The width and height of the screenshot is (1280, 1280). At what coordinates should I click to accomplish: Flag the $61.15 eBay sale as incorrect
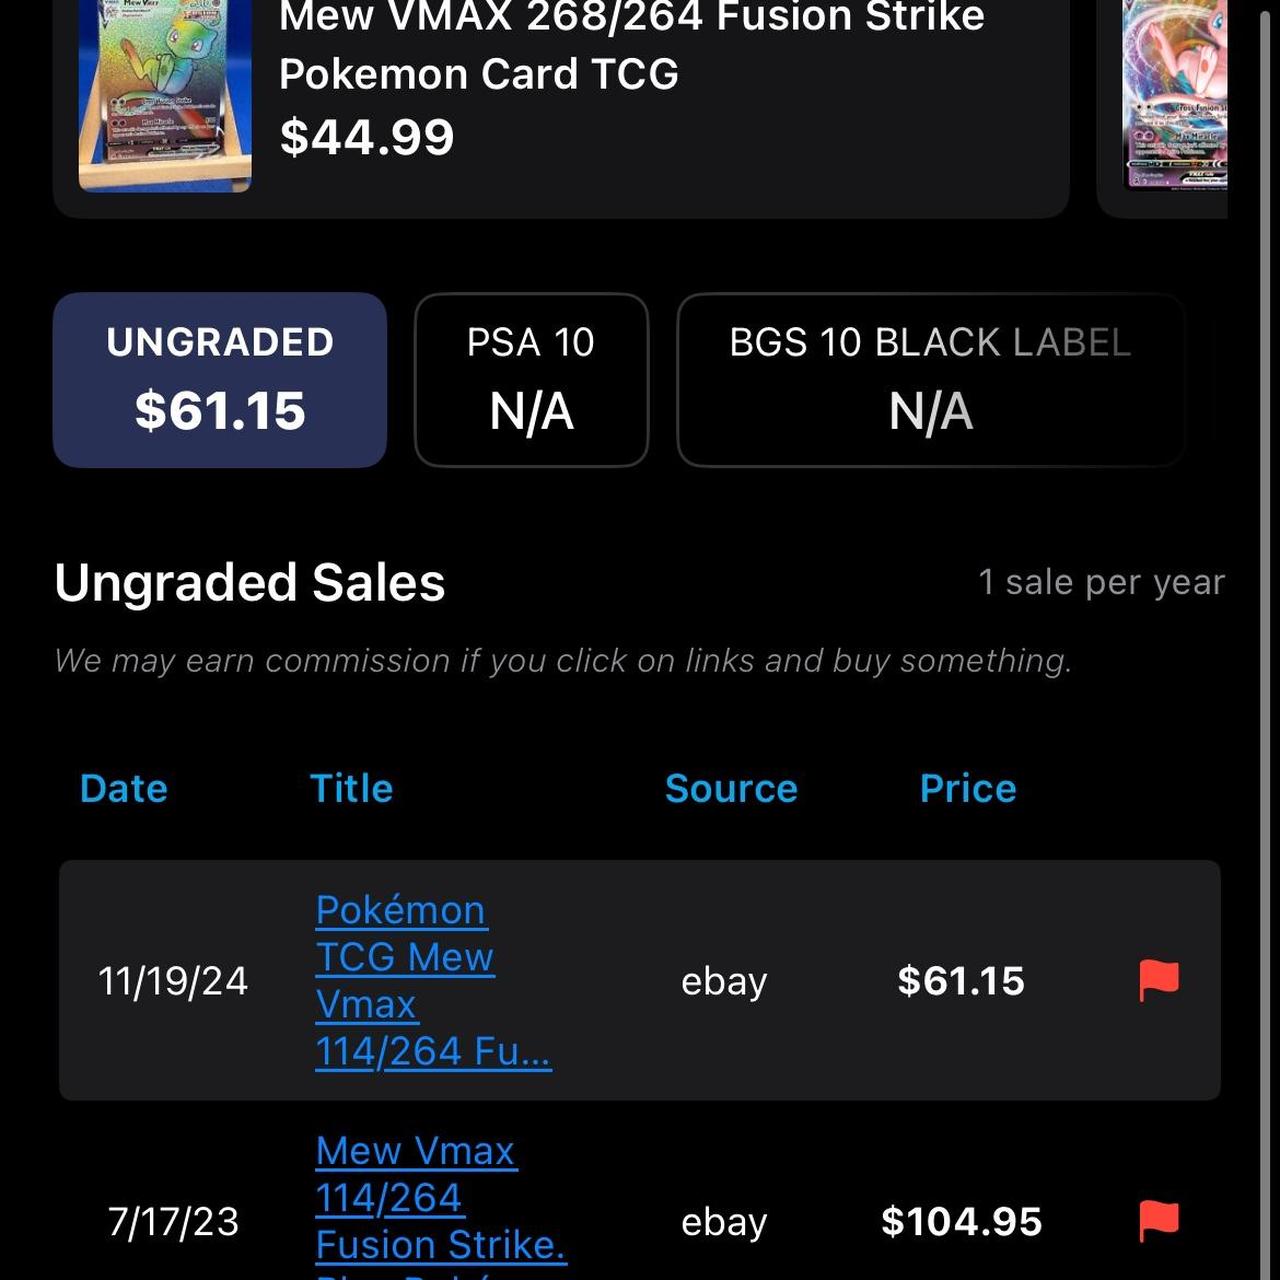click(x=1157, y=981)
